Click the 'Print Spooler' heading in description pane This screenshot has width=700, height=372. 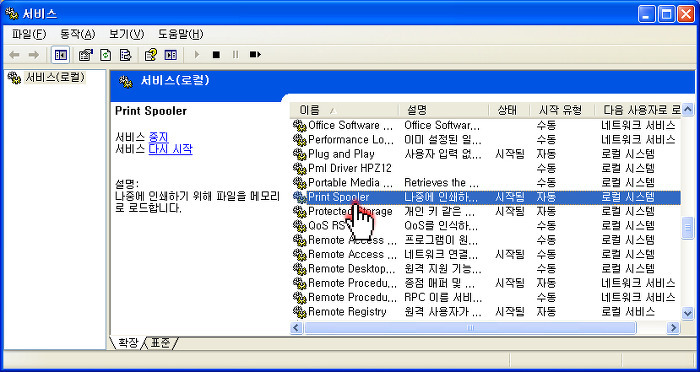(x=151, y=111)
